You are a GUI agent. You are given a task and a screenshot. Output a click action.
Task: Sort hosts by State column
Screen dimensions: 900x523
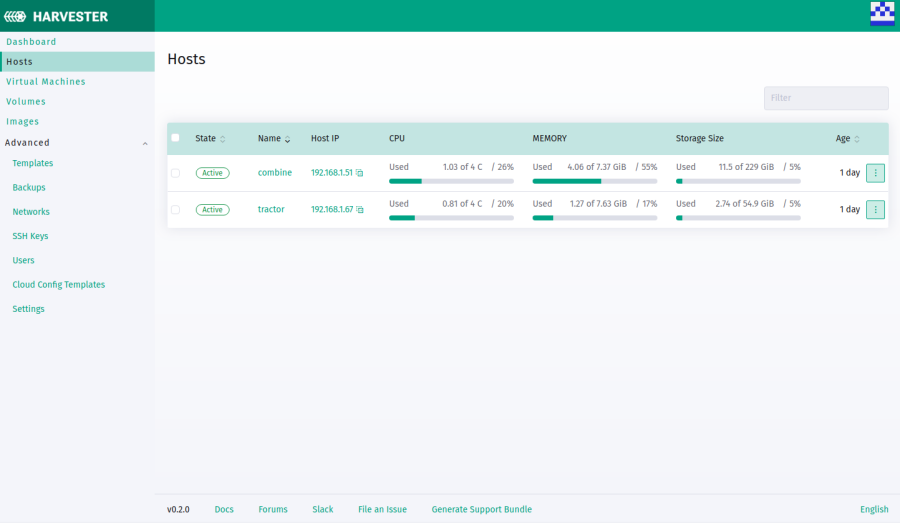[x=223, y=139]
